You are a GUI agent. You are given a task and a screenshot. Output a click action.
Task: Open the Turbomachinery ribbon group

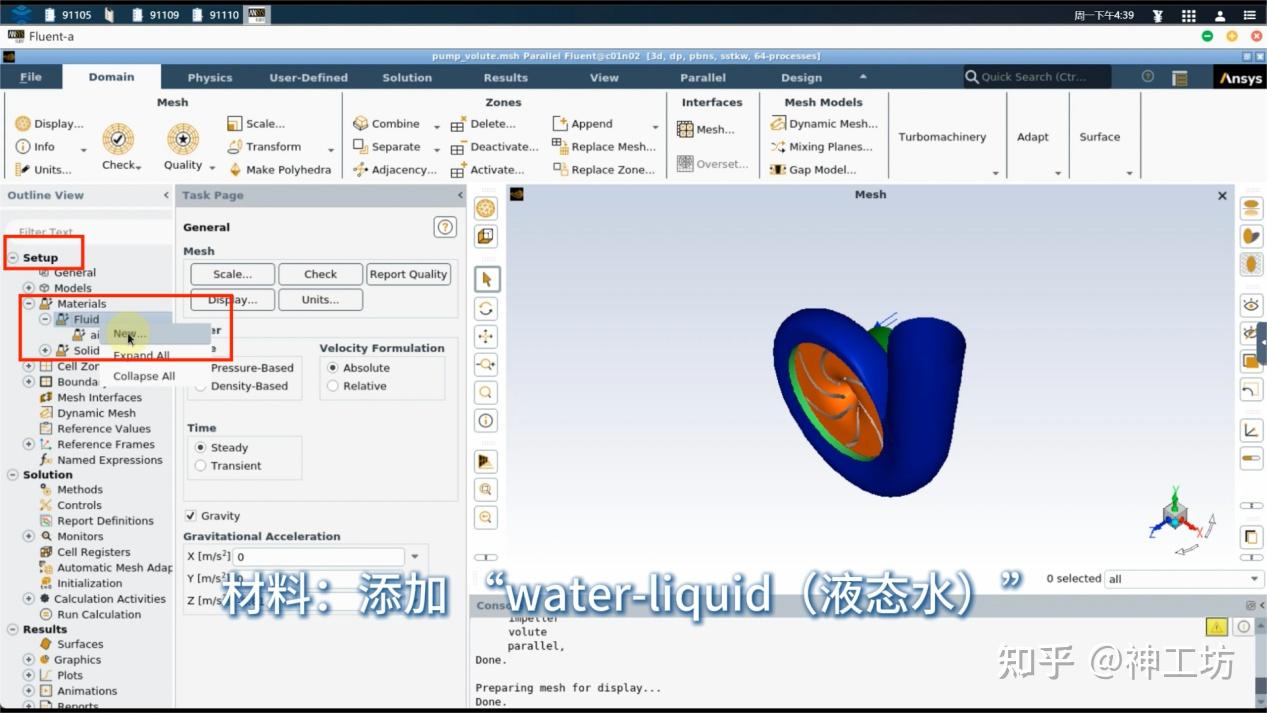point(942,137)
